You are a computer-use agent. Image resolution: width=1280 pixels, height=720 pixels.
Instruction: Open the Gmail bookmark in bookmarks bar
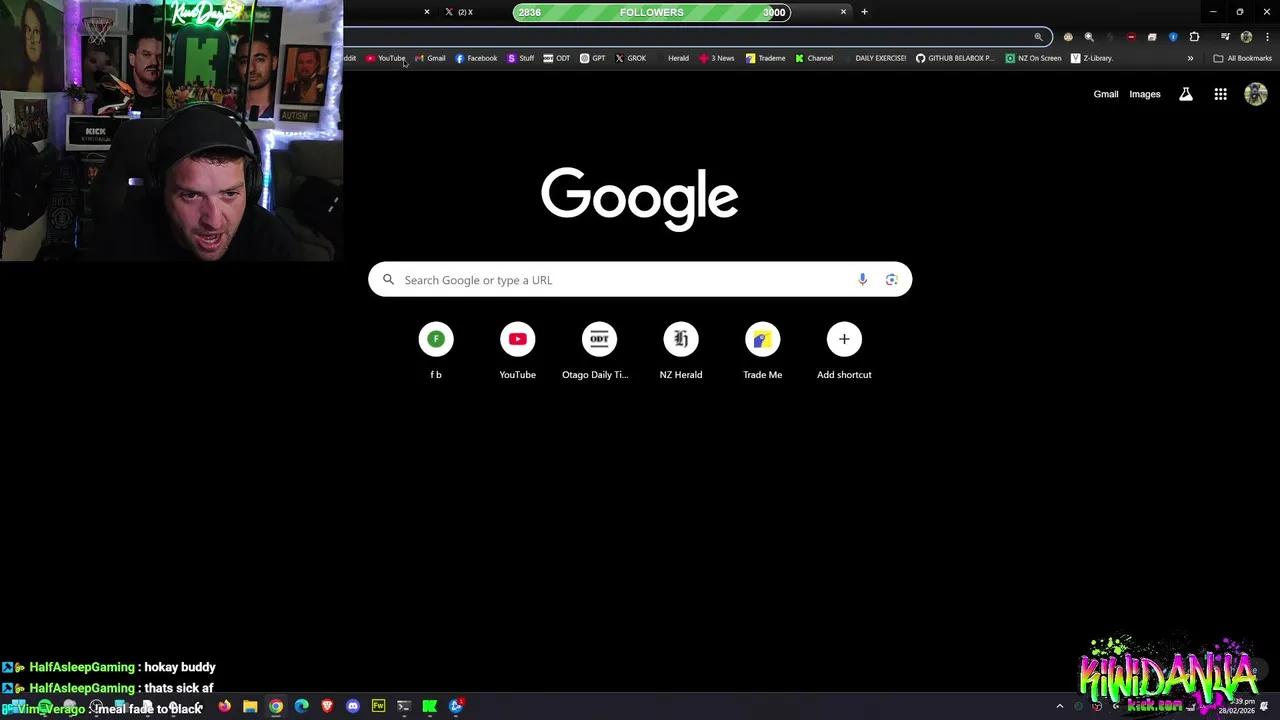[430, 58]
